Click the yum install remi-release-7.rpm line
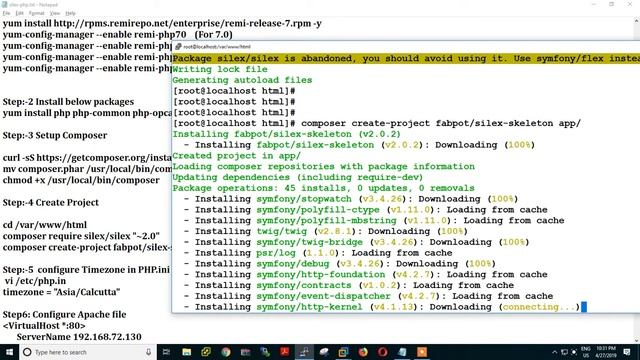This screenshot has height=360, width=640. point(162,23)
